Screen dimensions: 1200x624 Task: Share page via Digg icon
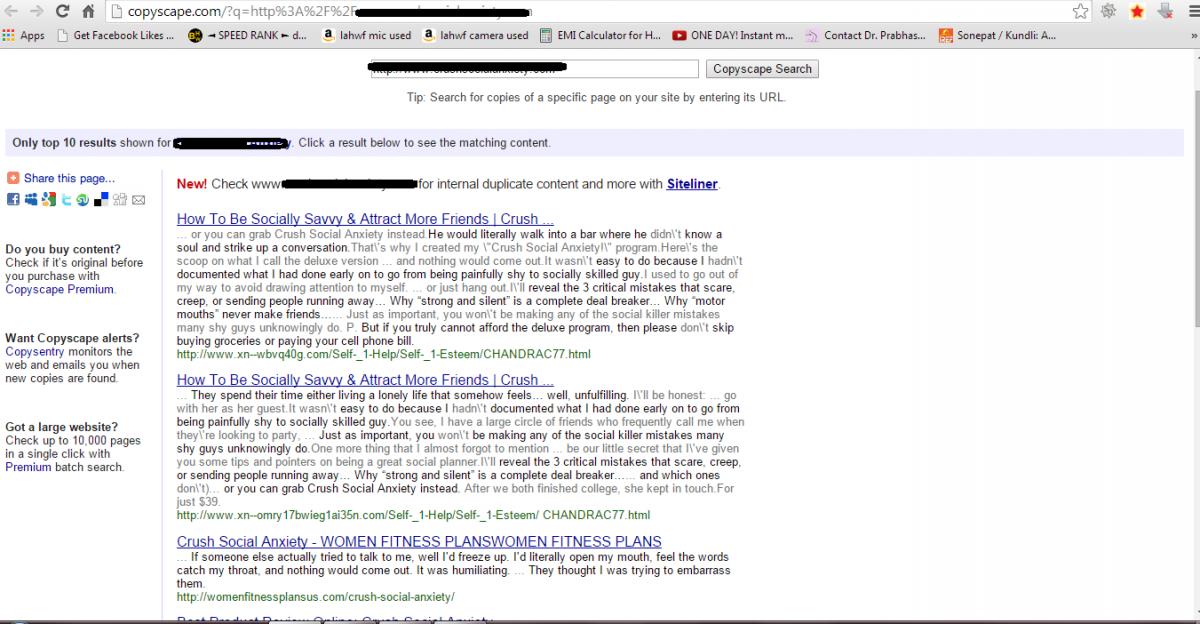(x=120, y=199)
